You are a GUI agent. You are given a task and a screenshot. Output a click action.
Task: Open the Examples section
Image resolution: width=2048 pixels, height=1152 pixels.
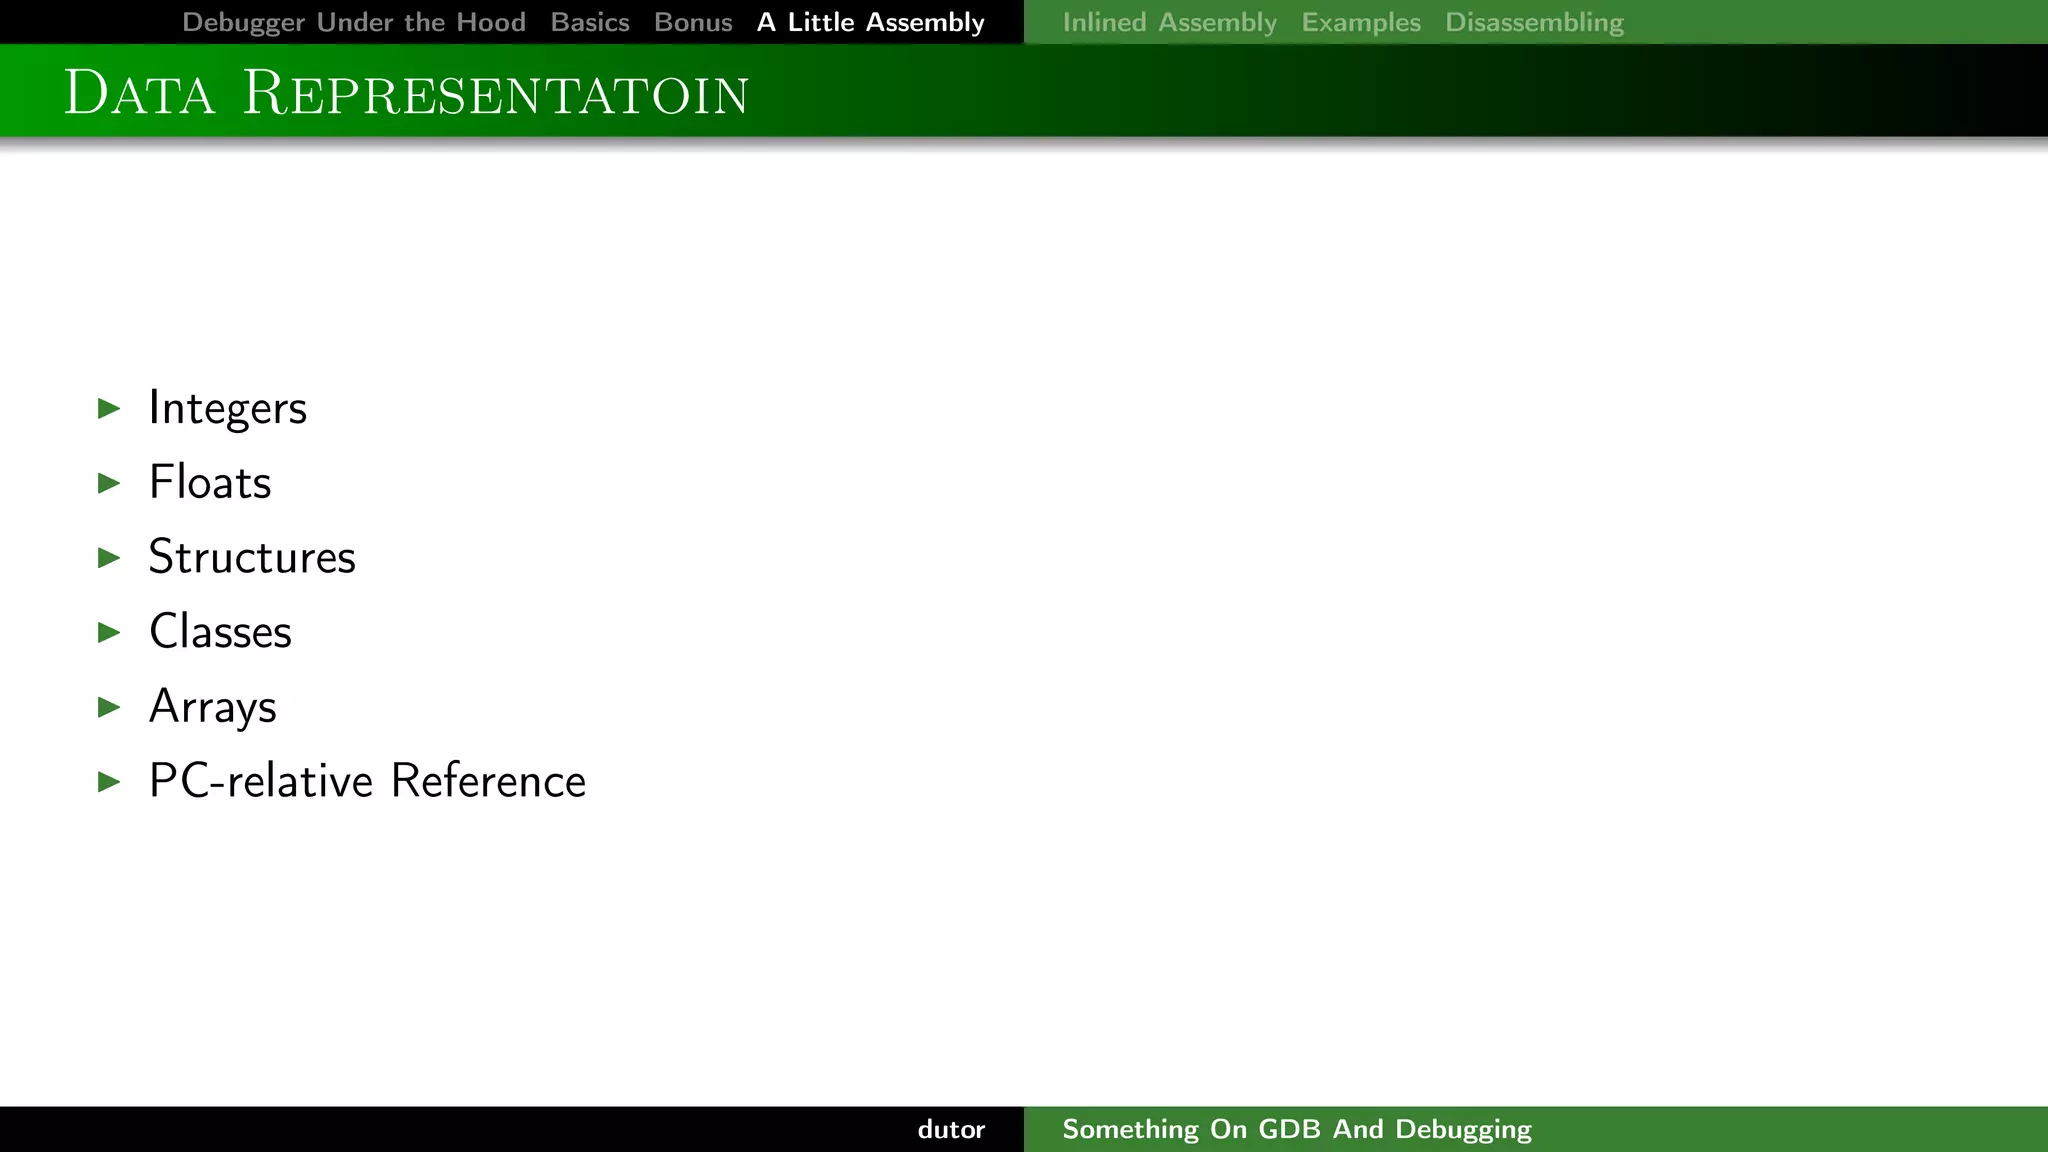1361,22
